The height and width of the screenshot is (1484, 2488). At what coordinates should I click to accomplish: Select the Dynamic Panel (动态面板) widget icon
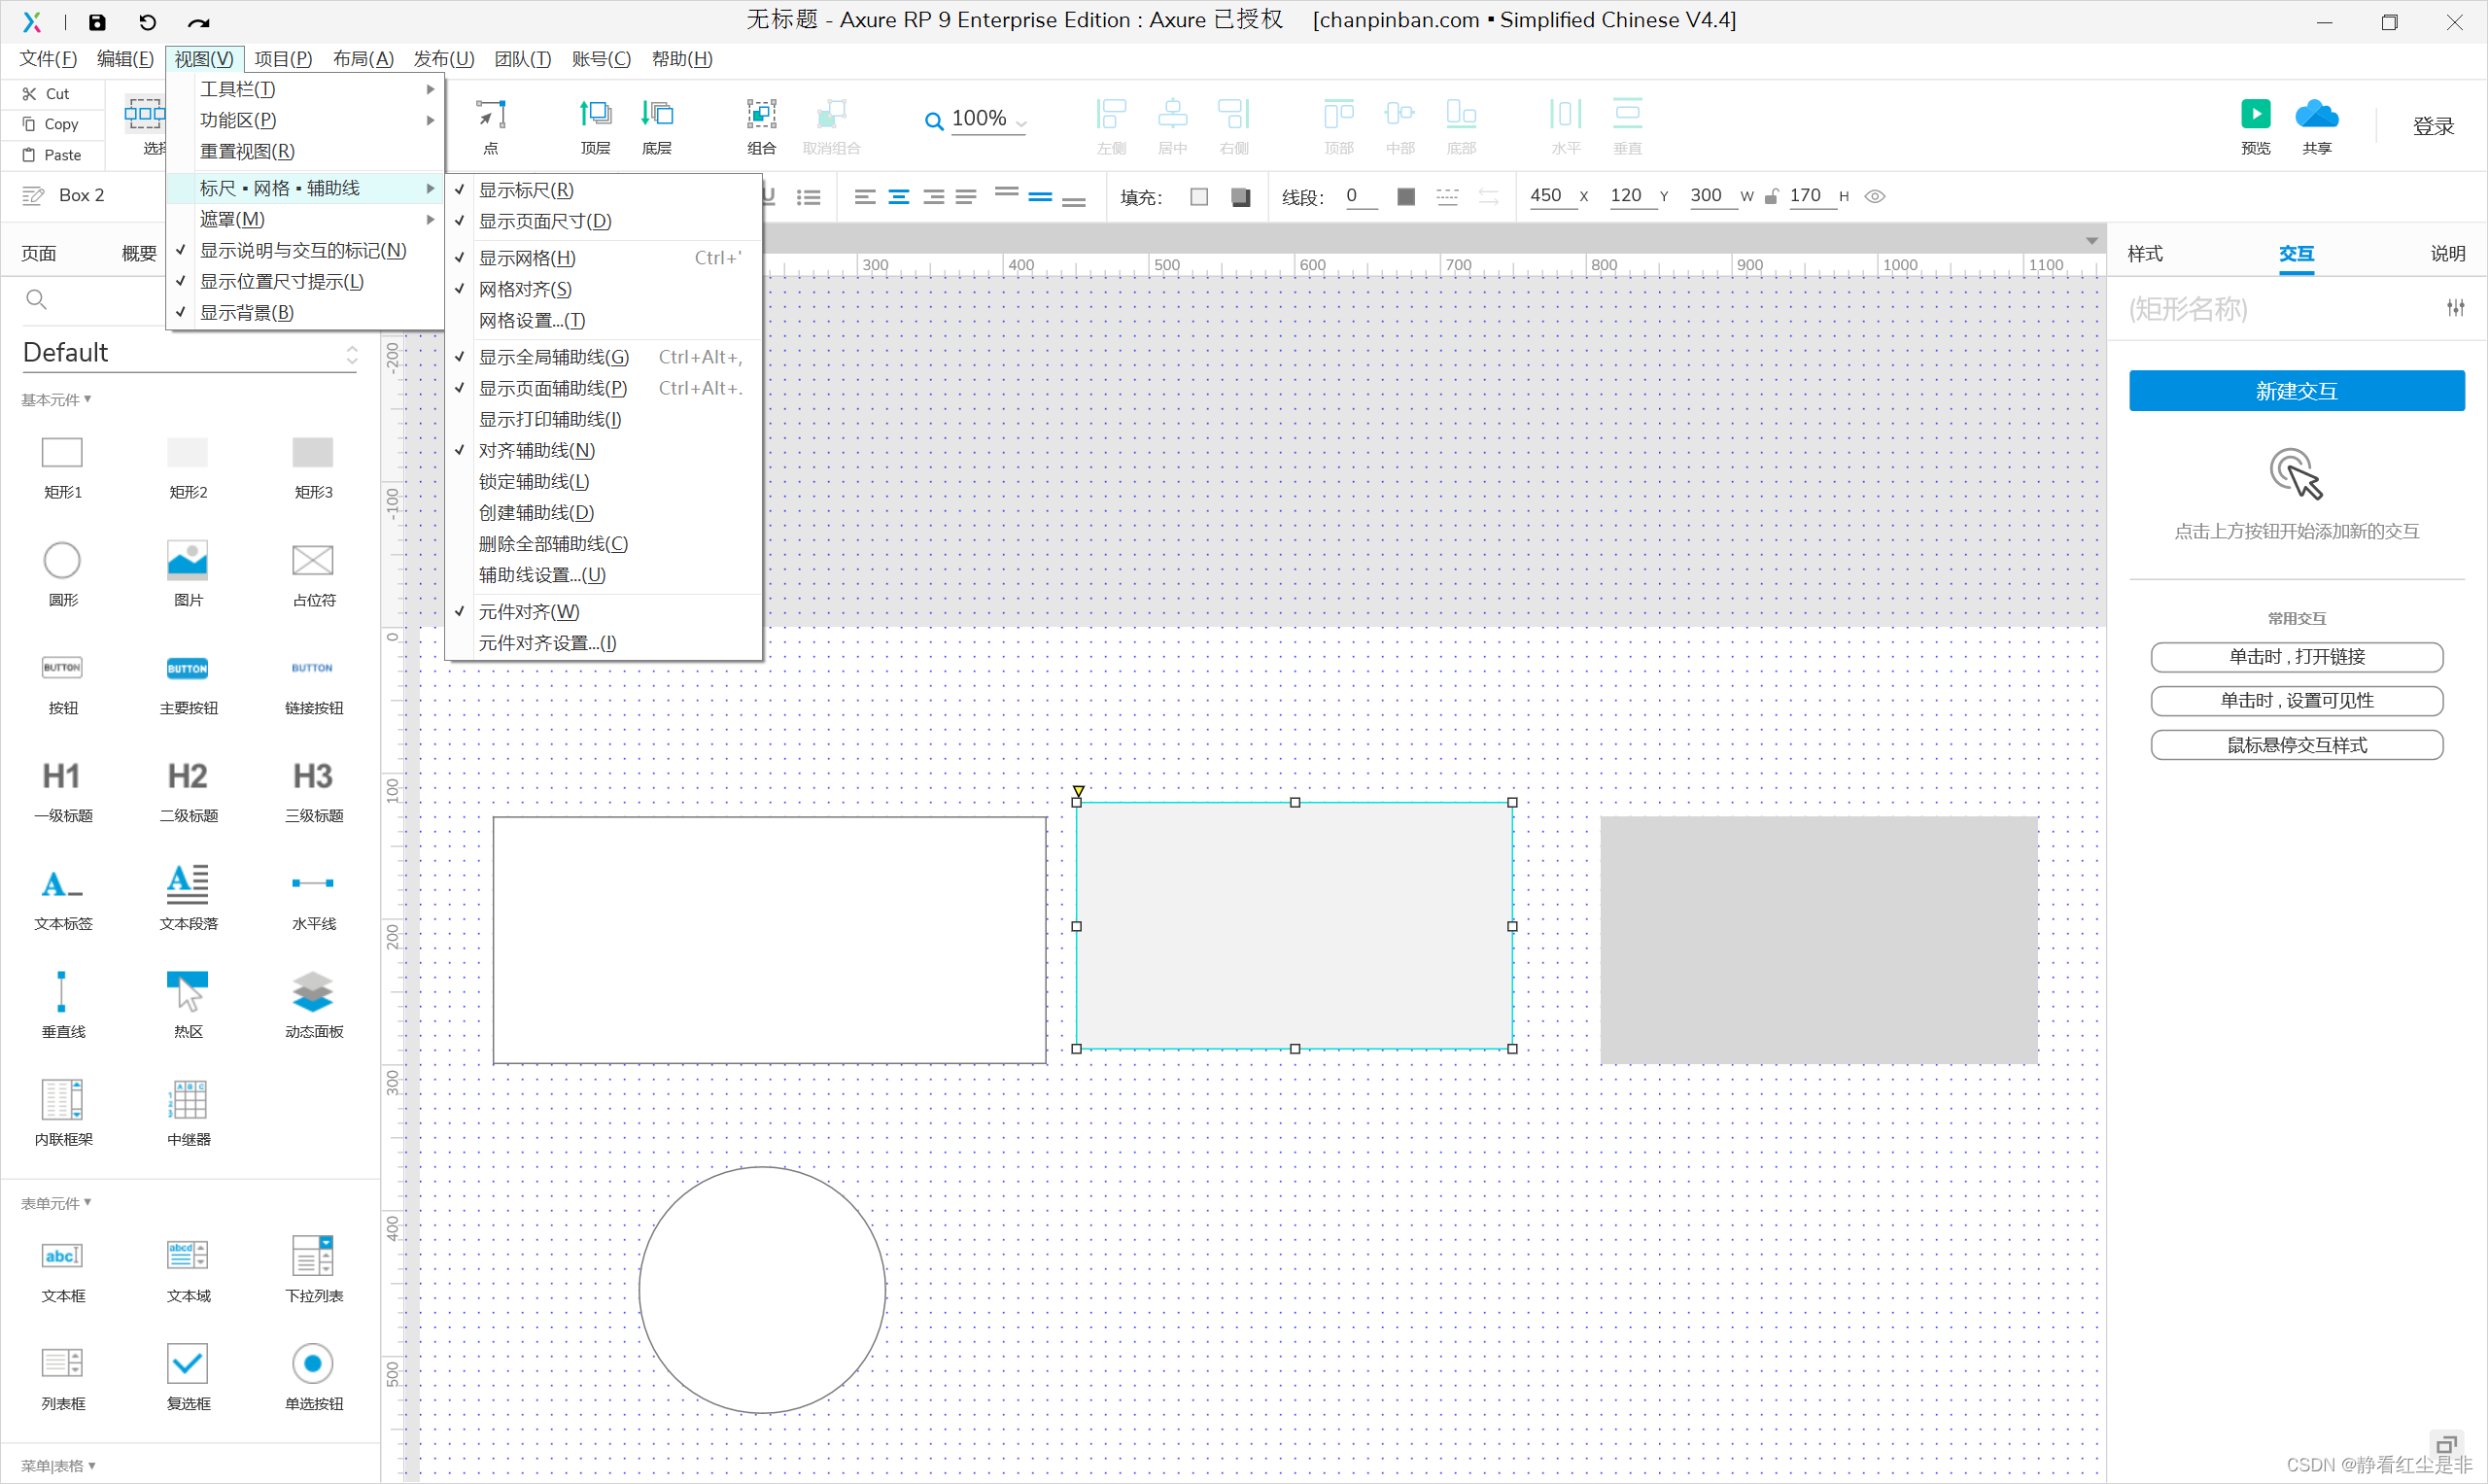click(x=313, y=992)
